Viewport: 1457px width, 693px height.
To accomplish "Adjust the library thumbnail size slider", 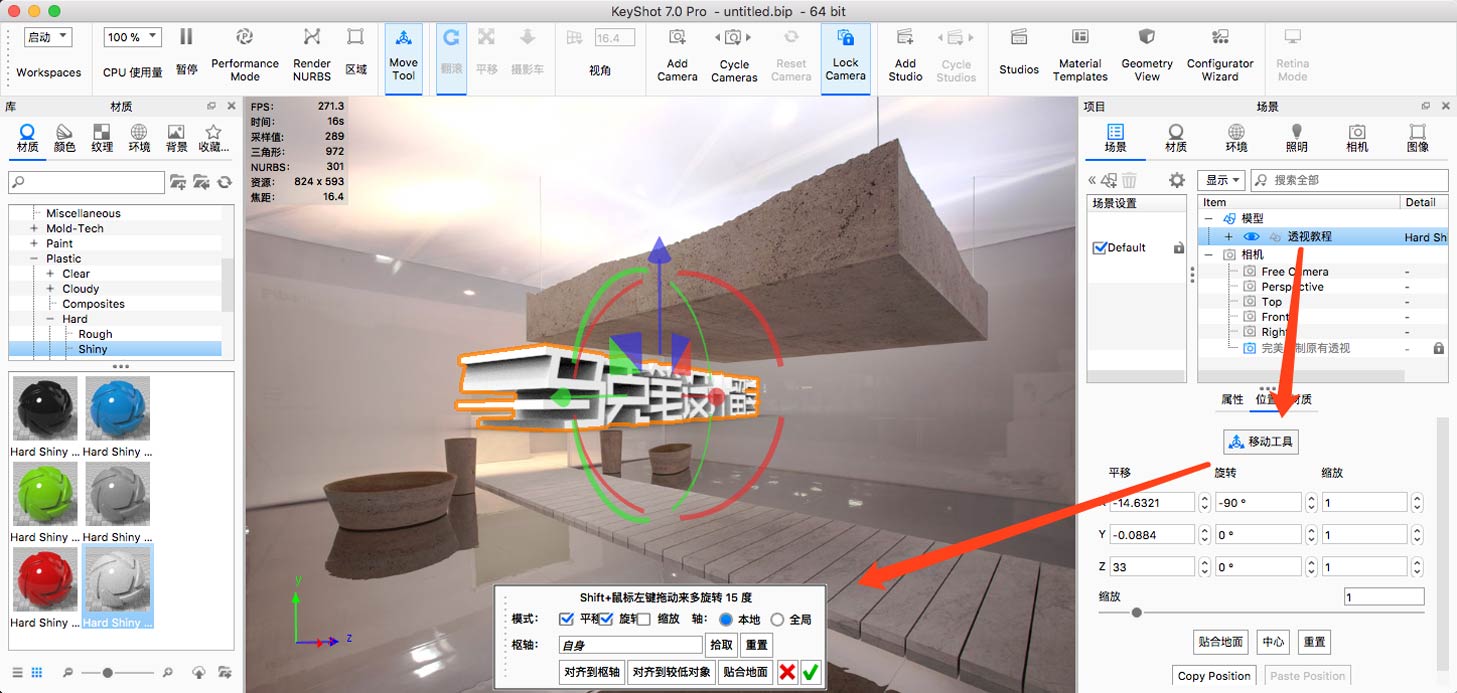I will 107,673.
